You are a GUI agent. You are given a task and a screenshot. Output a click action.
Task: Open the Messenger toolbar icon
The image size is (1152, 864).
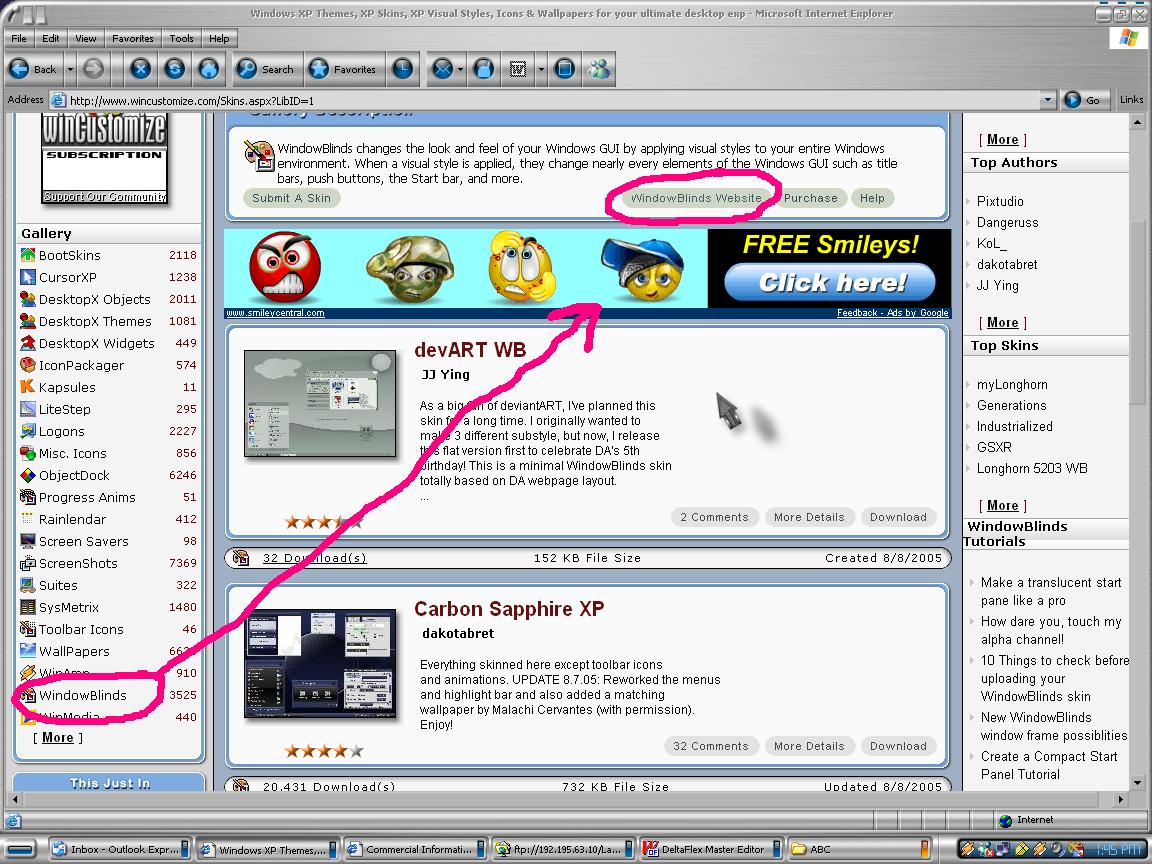(x=599, y=69)
